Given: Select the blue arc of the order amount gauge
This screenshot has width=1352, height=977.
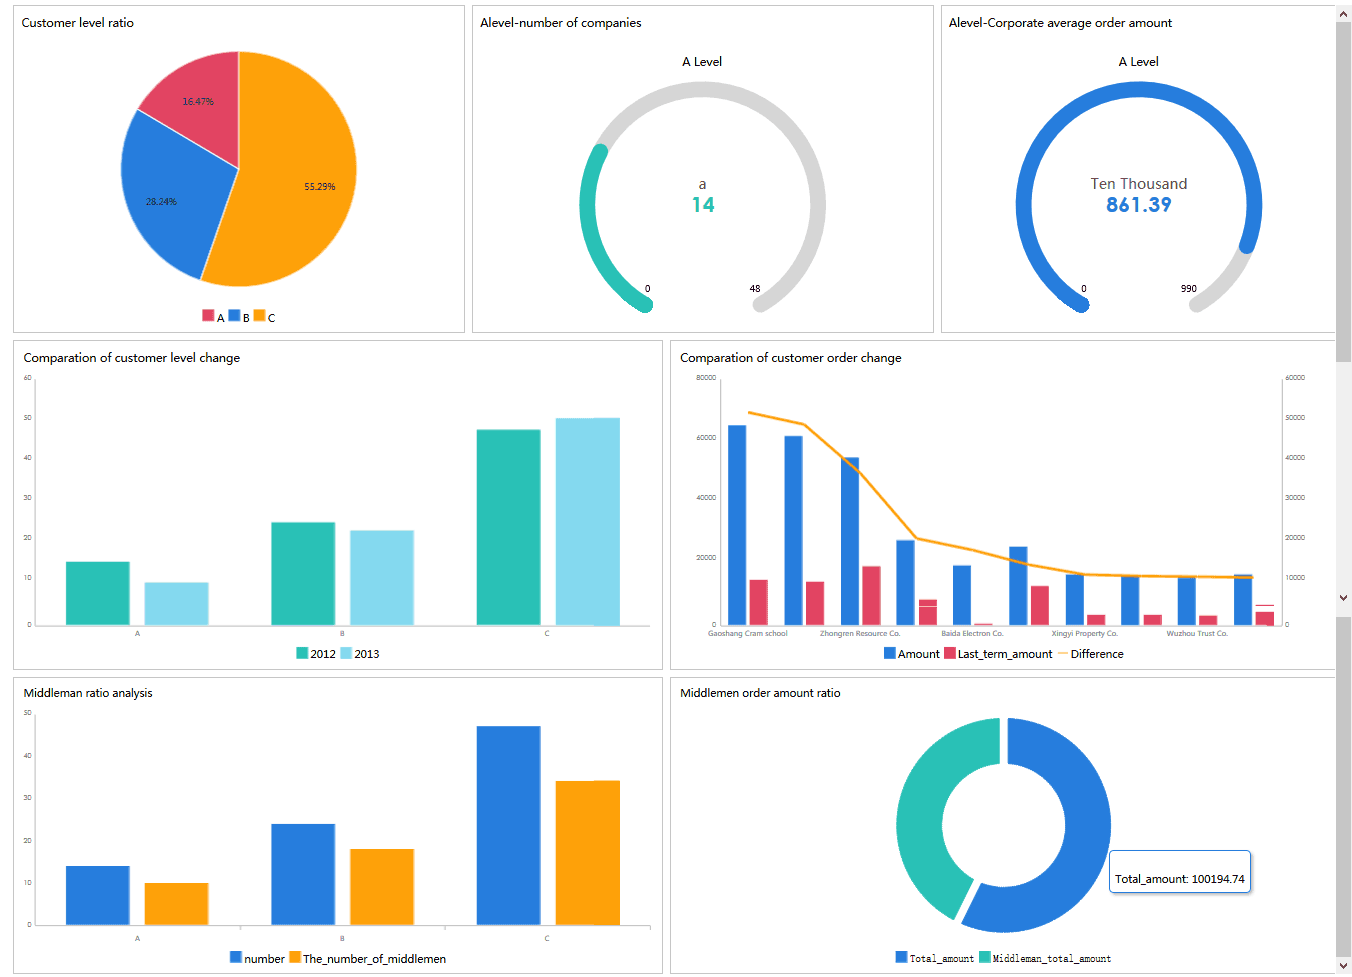Looking at the screenshot, I should [1139, 89].
